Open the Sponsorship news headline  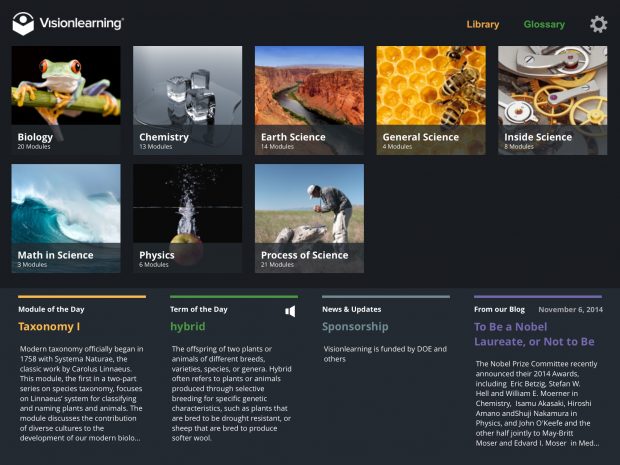pyautogui.click(x=355, y=327)
